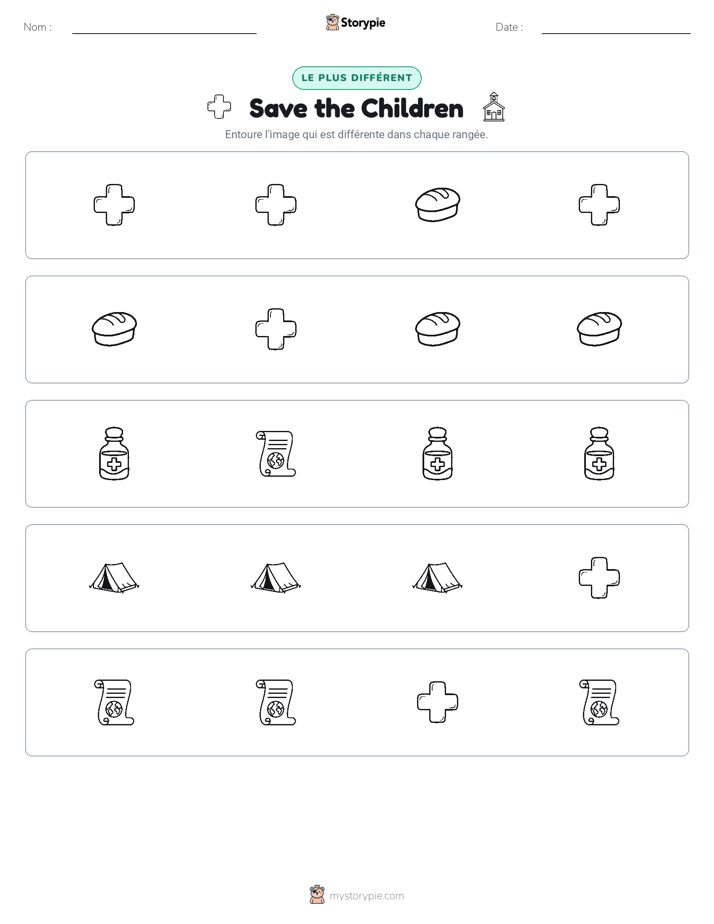
Task: Click the bear mascot icon in footer
Action: pos(317,895)
